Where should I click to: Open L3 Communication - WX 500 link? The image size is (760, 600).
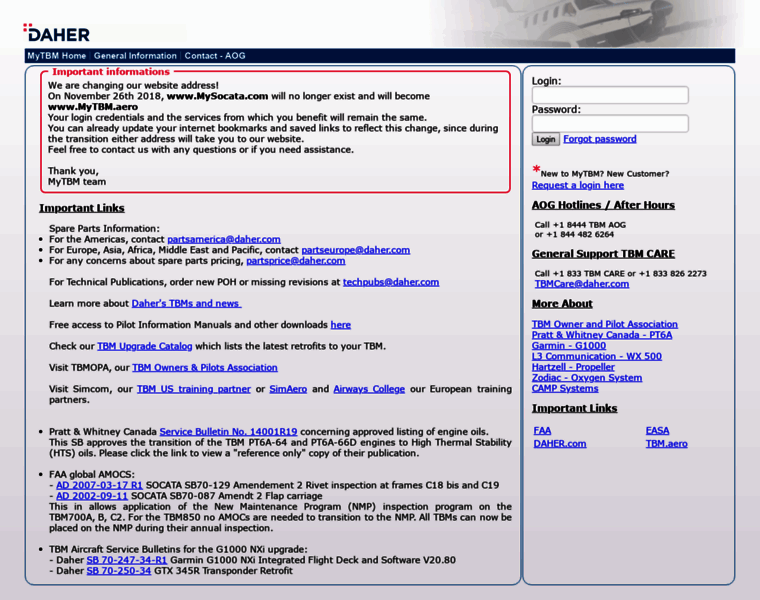(x=597, y=356)
